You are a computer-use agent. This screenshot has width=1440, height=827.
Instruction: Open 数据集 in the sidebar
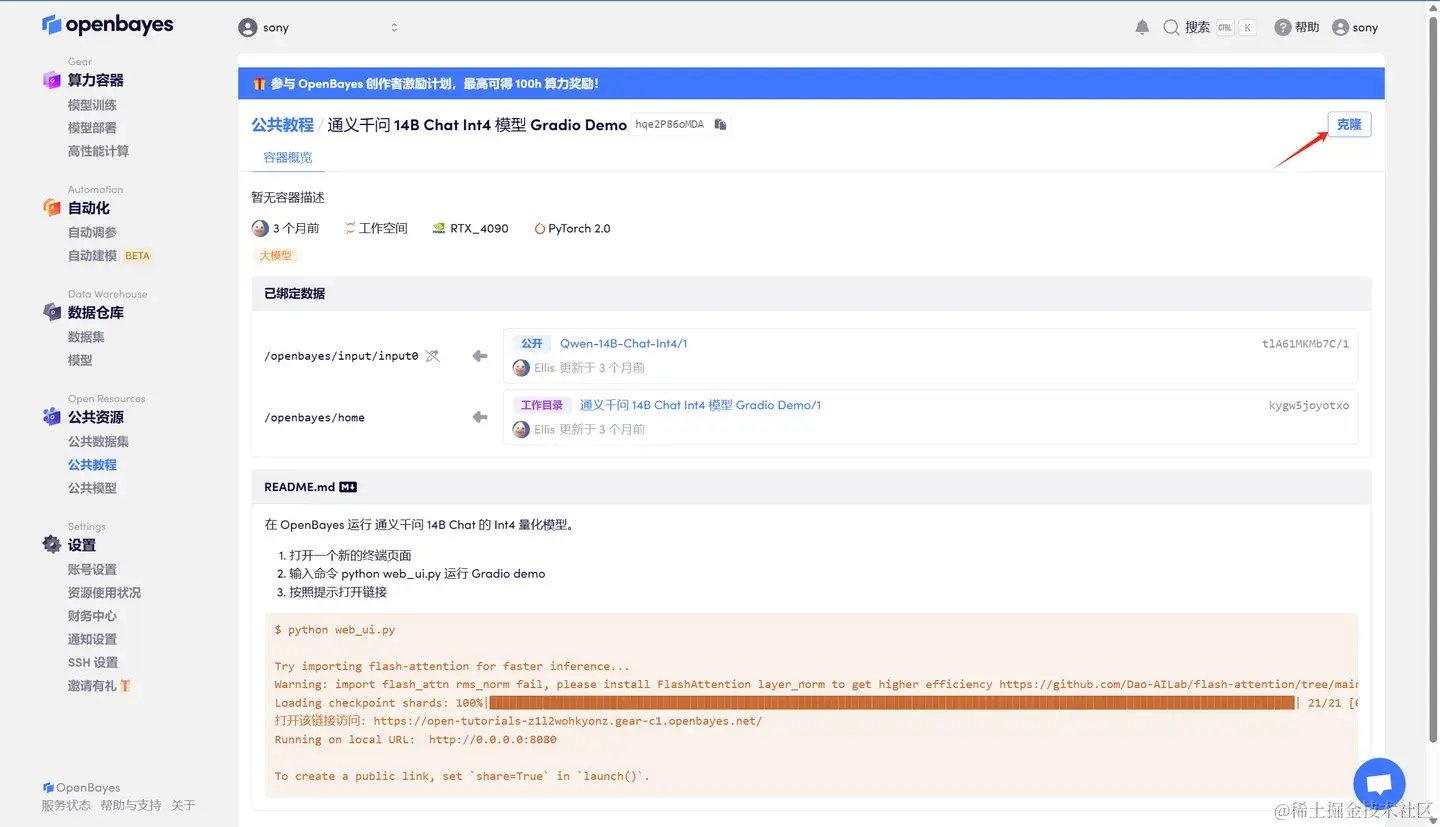[x=86, y=337]
